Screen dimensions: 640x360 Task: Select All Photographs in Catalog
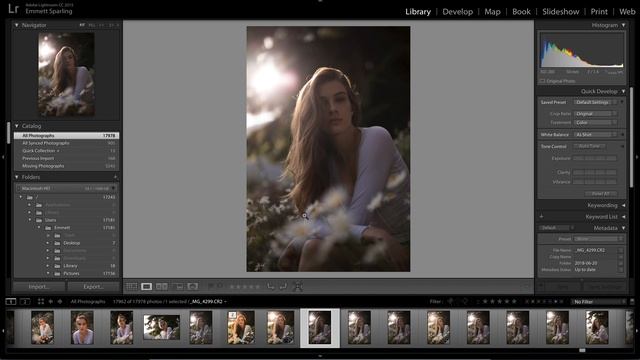(67, 136)
